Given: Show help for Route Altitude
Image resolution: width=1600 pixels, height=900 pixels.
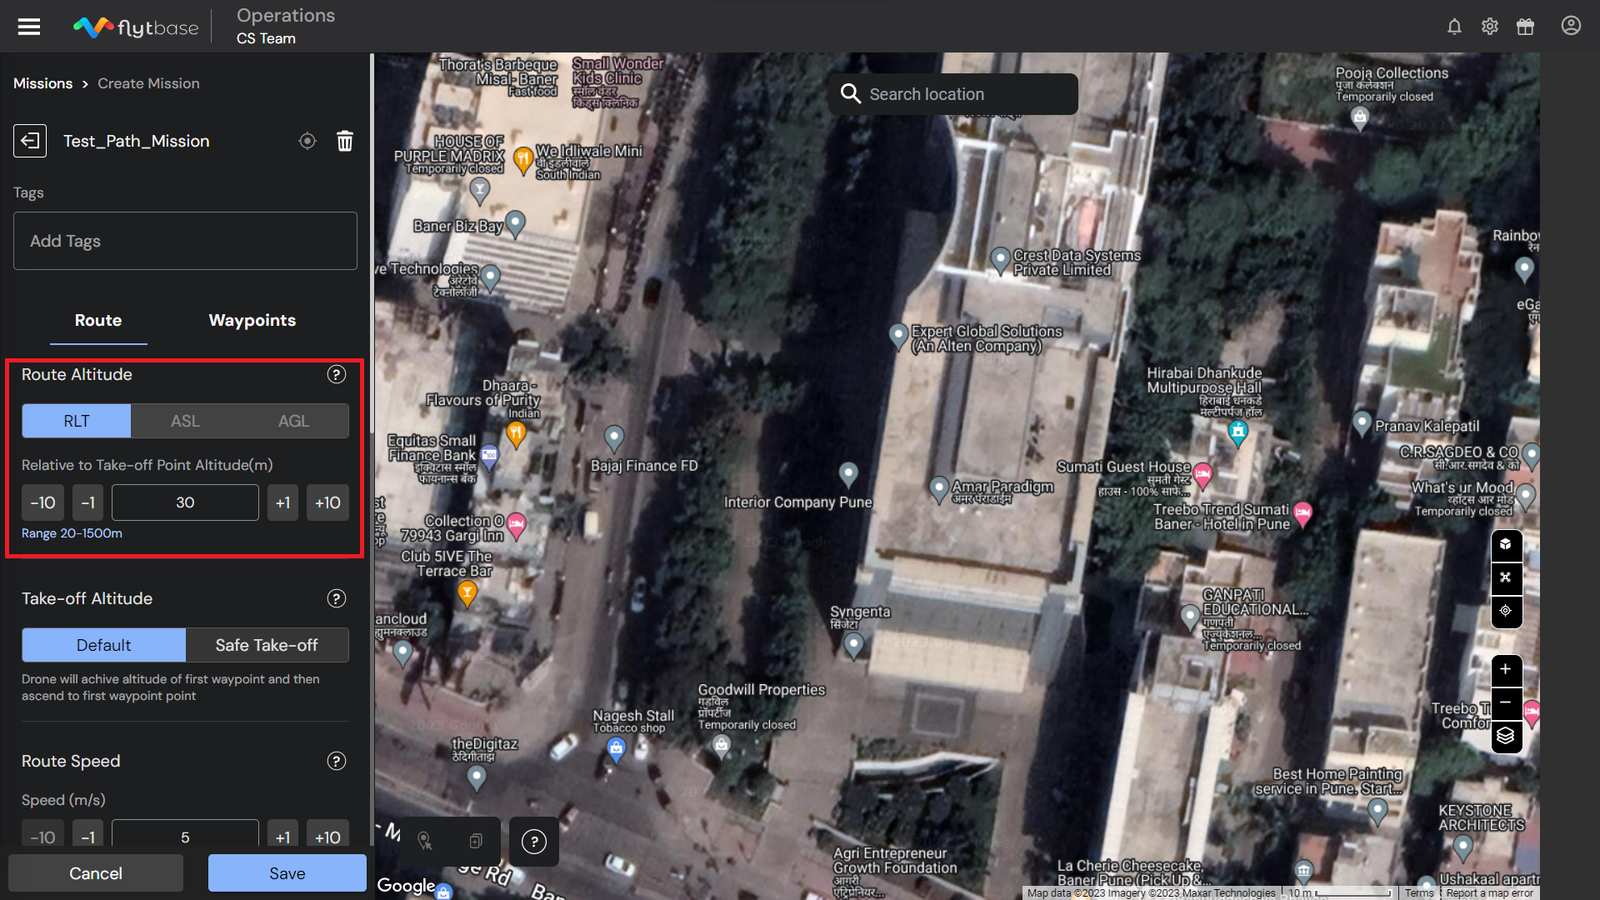Looking at the screenshot, I should [336, 374].
